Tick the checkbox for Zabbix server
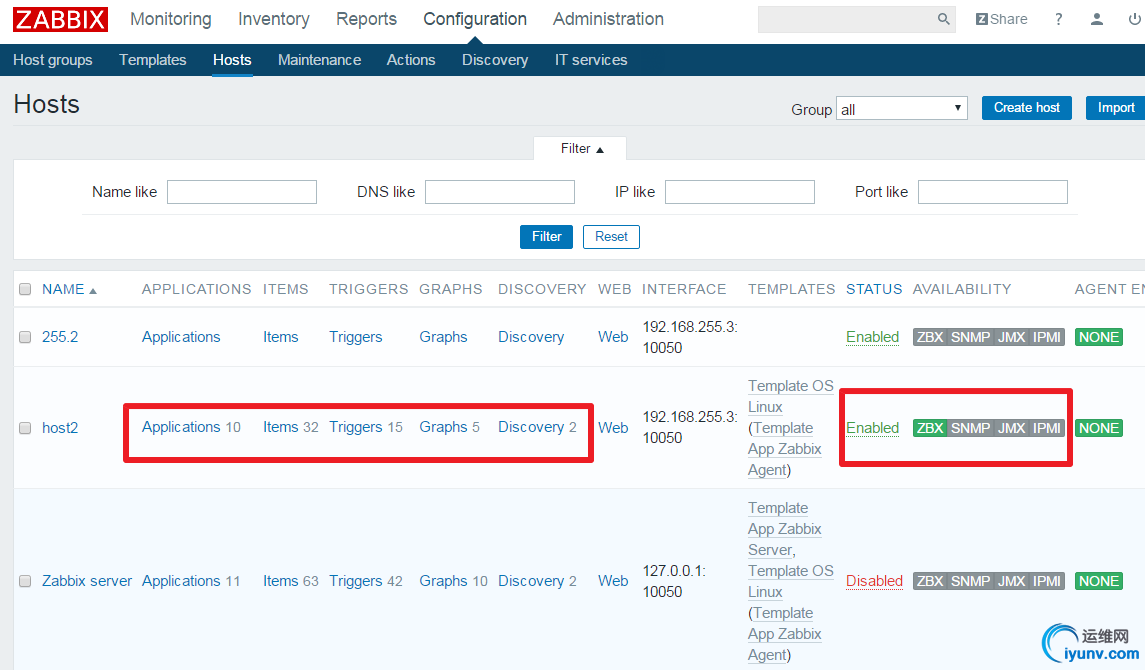1145x670 pixels. pos(25,581)
